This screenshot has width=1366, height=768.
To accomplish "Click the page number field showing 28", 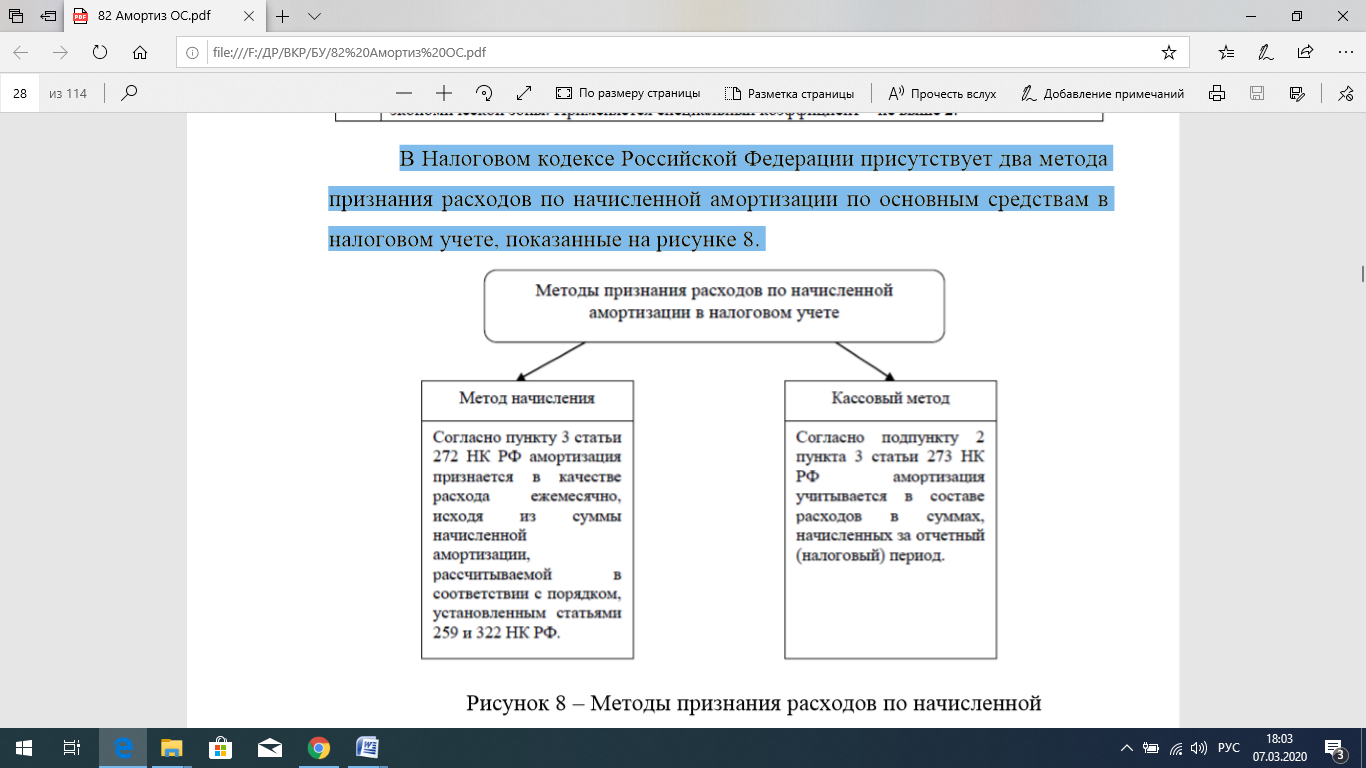I will (x=20, y=93).
